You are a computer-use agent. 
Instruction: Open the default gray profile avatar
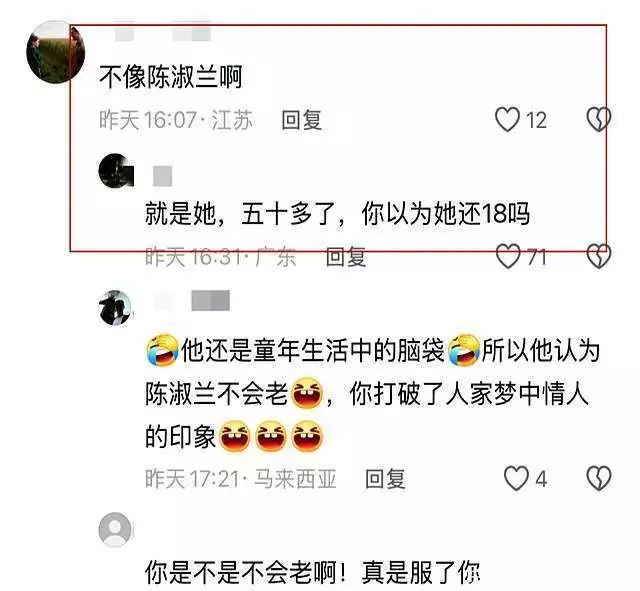[116, 529]
